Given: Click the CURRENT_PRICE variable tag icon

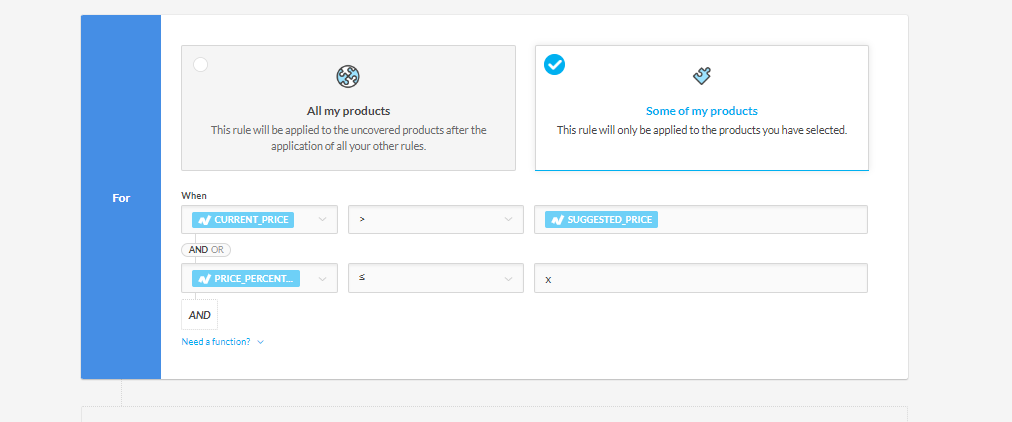Looking at the screenshot, I should (x=203, y=220).
